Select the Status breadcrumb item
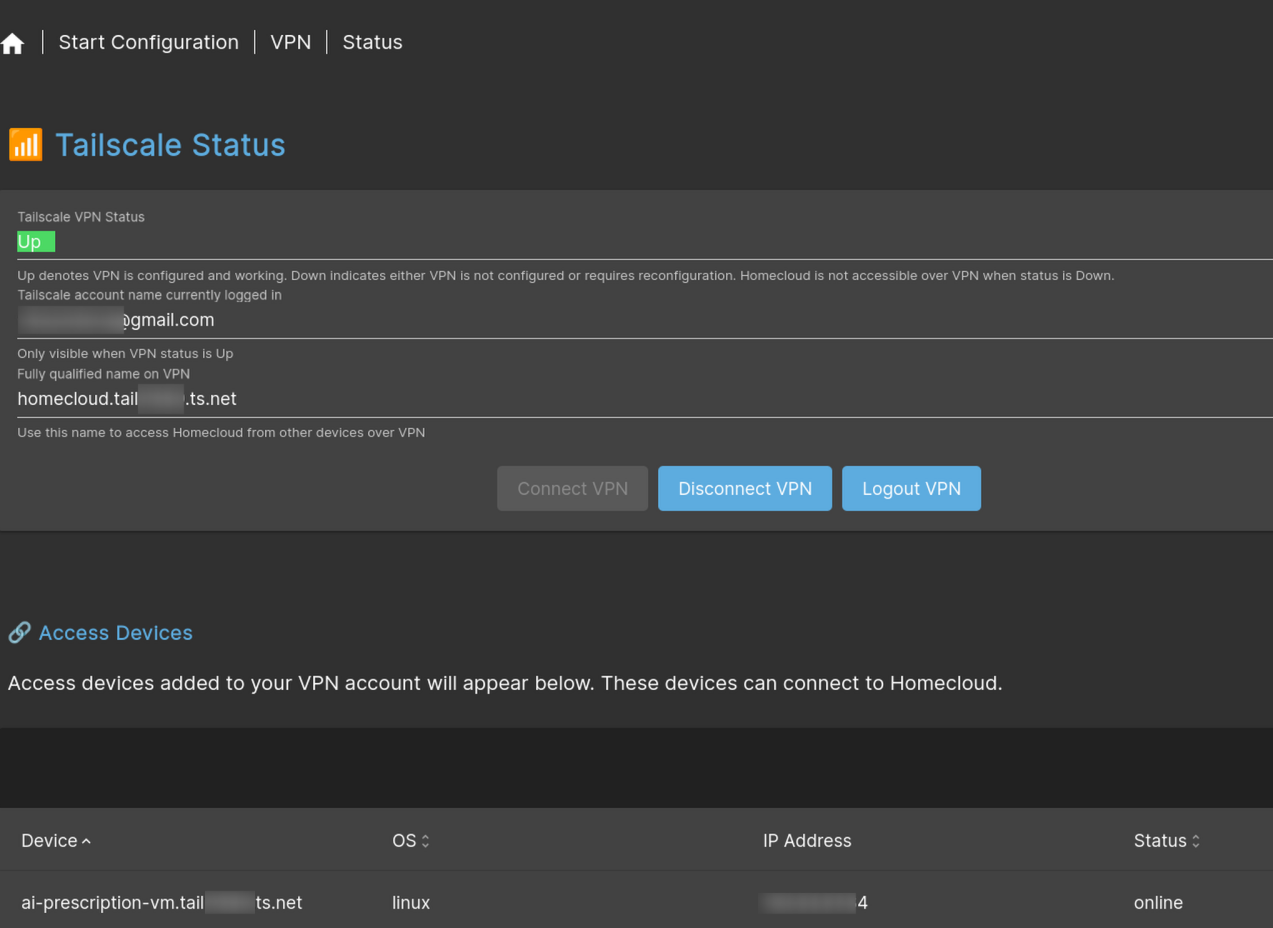This screenshot has width=1273, height=928. click(372, 42)
